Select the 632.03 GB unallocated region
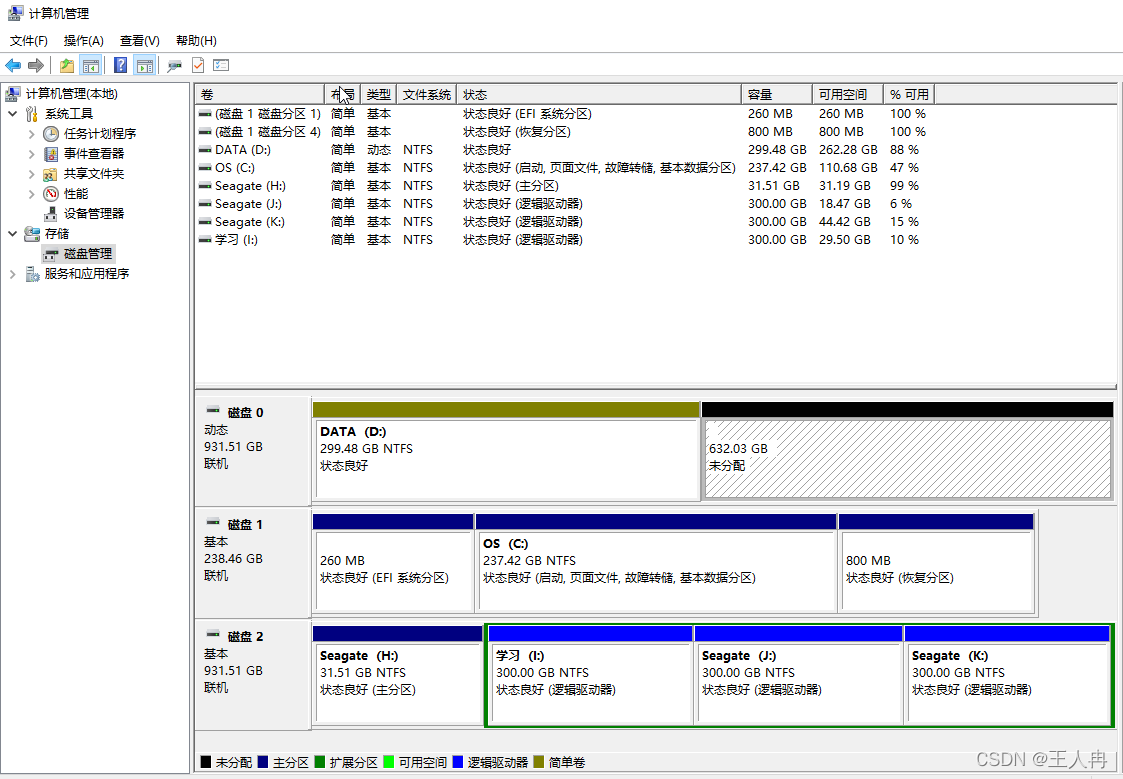 coord(907,458)
